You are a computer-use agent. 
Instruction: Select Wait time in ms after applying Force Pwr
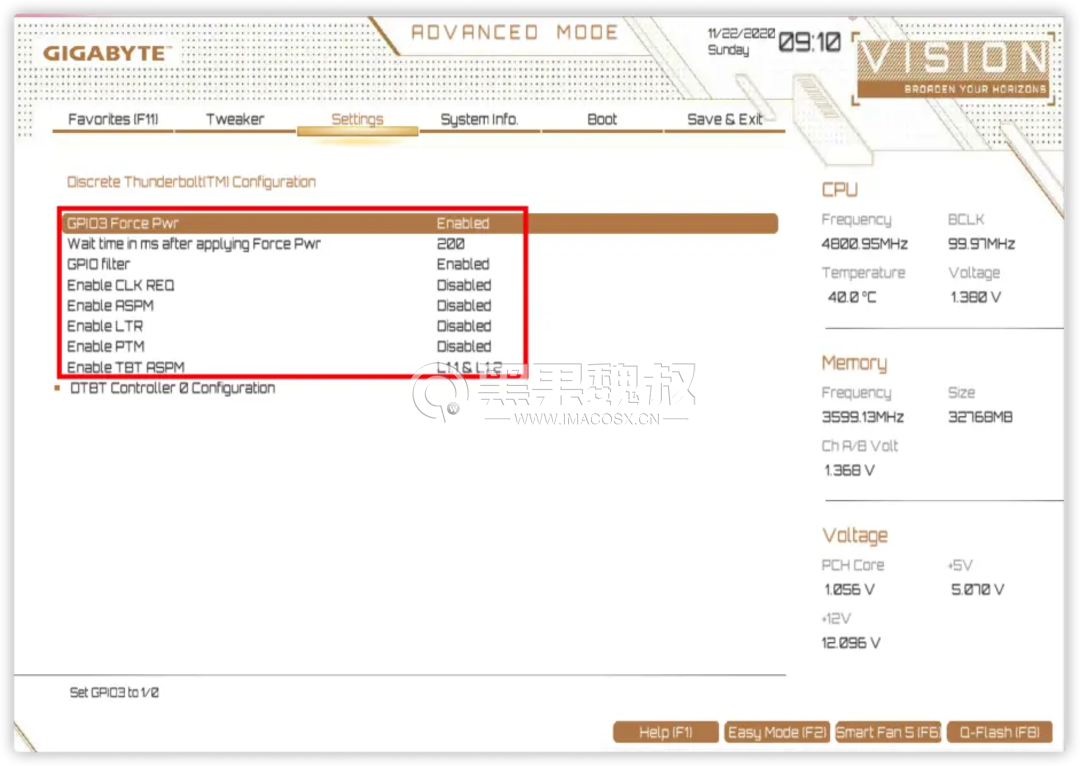pyautogui.click(x=194, y=244)
